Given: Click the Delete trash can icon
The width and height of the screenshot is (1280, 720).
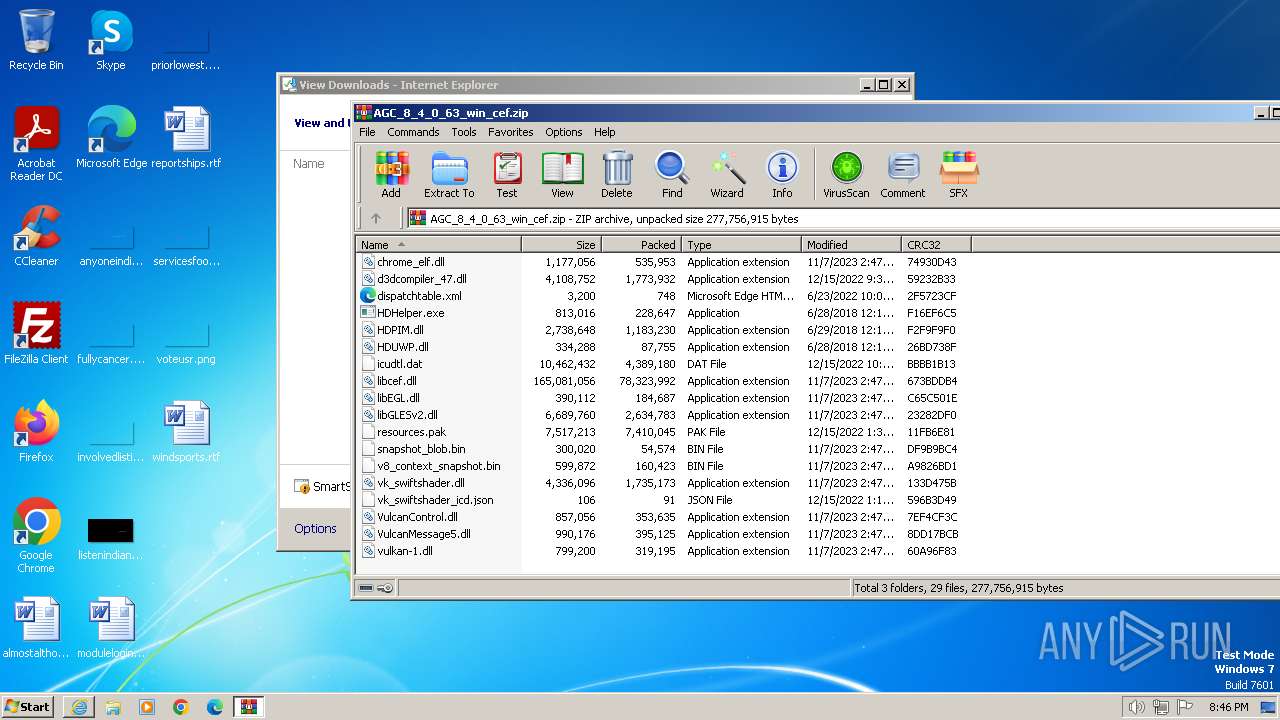Looking at the screenshot, I should pos(617,174).
